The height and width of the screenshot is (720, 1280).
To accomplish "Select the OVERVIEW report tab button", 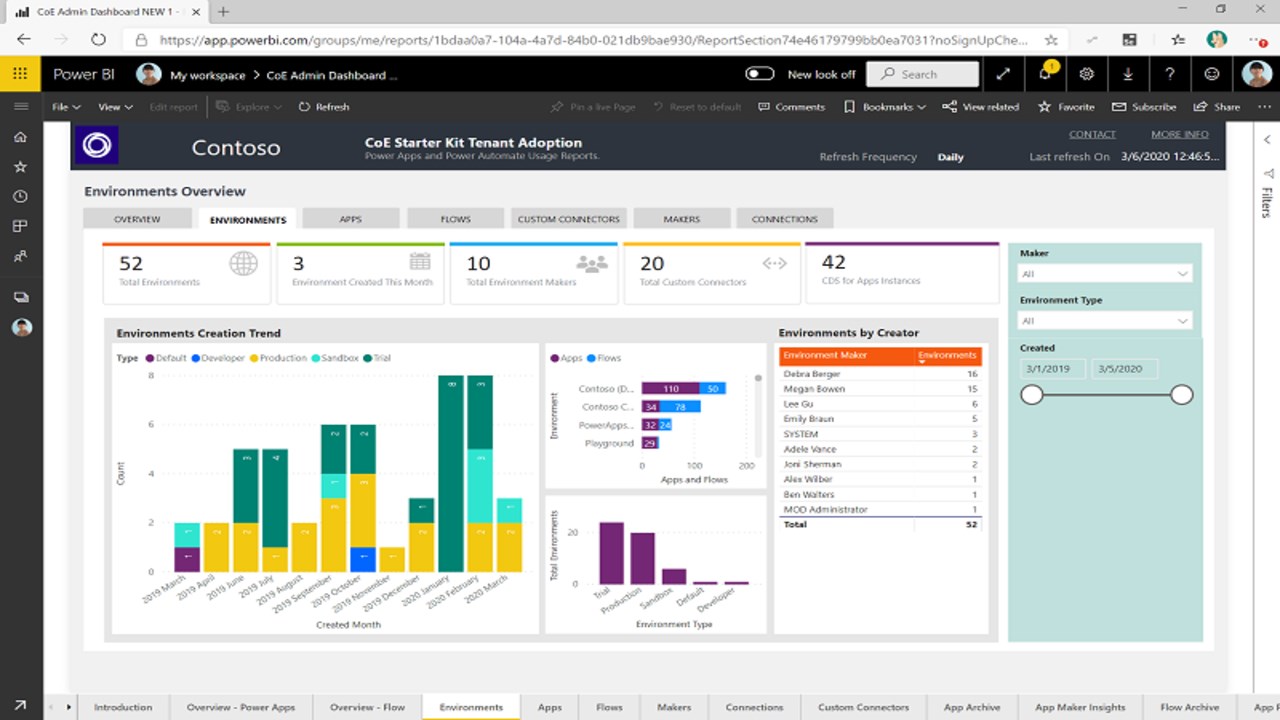I will tap(137, 219).
